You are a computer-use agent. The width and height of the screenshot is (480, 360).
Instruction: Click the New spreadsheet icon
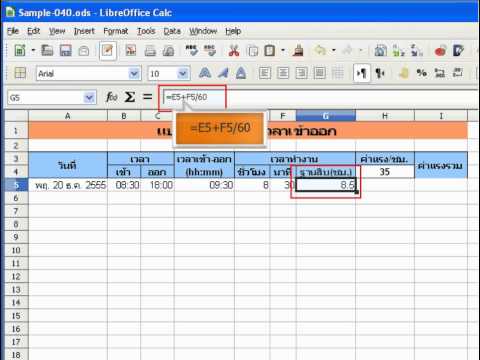[20, 51]
